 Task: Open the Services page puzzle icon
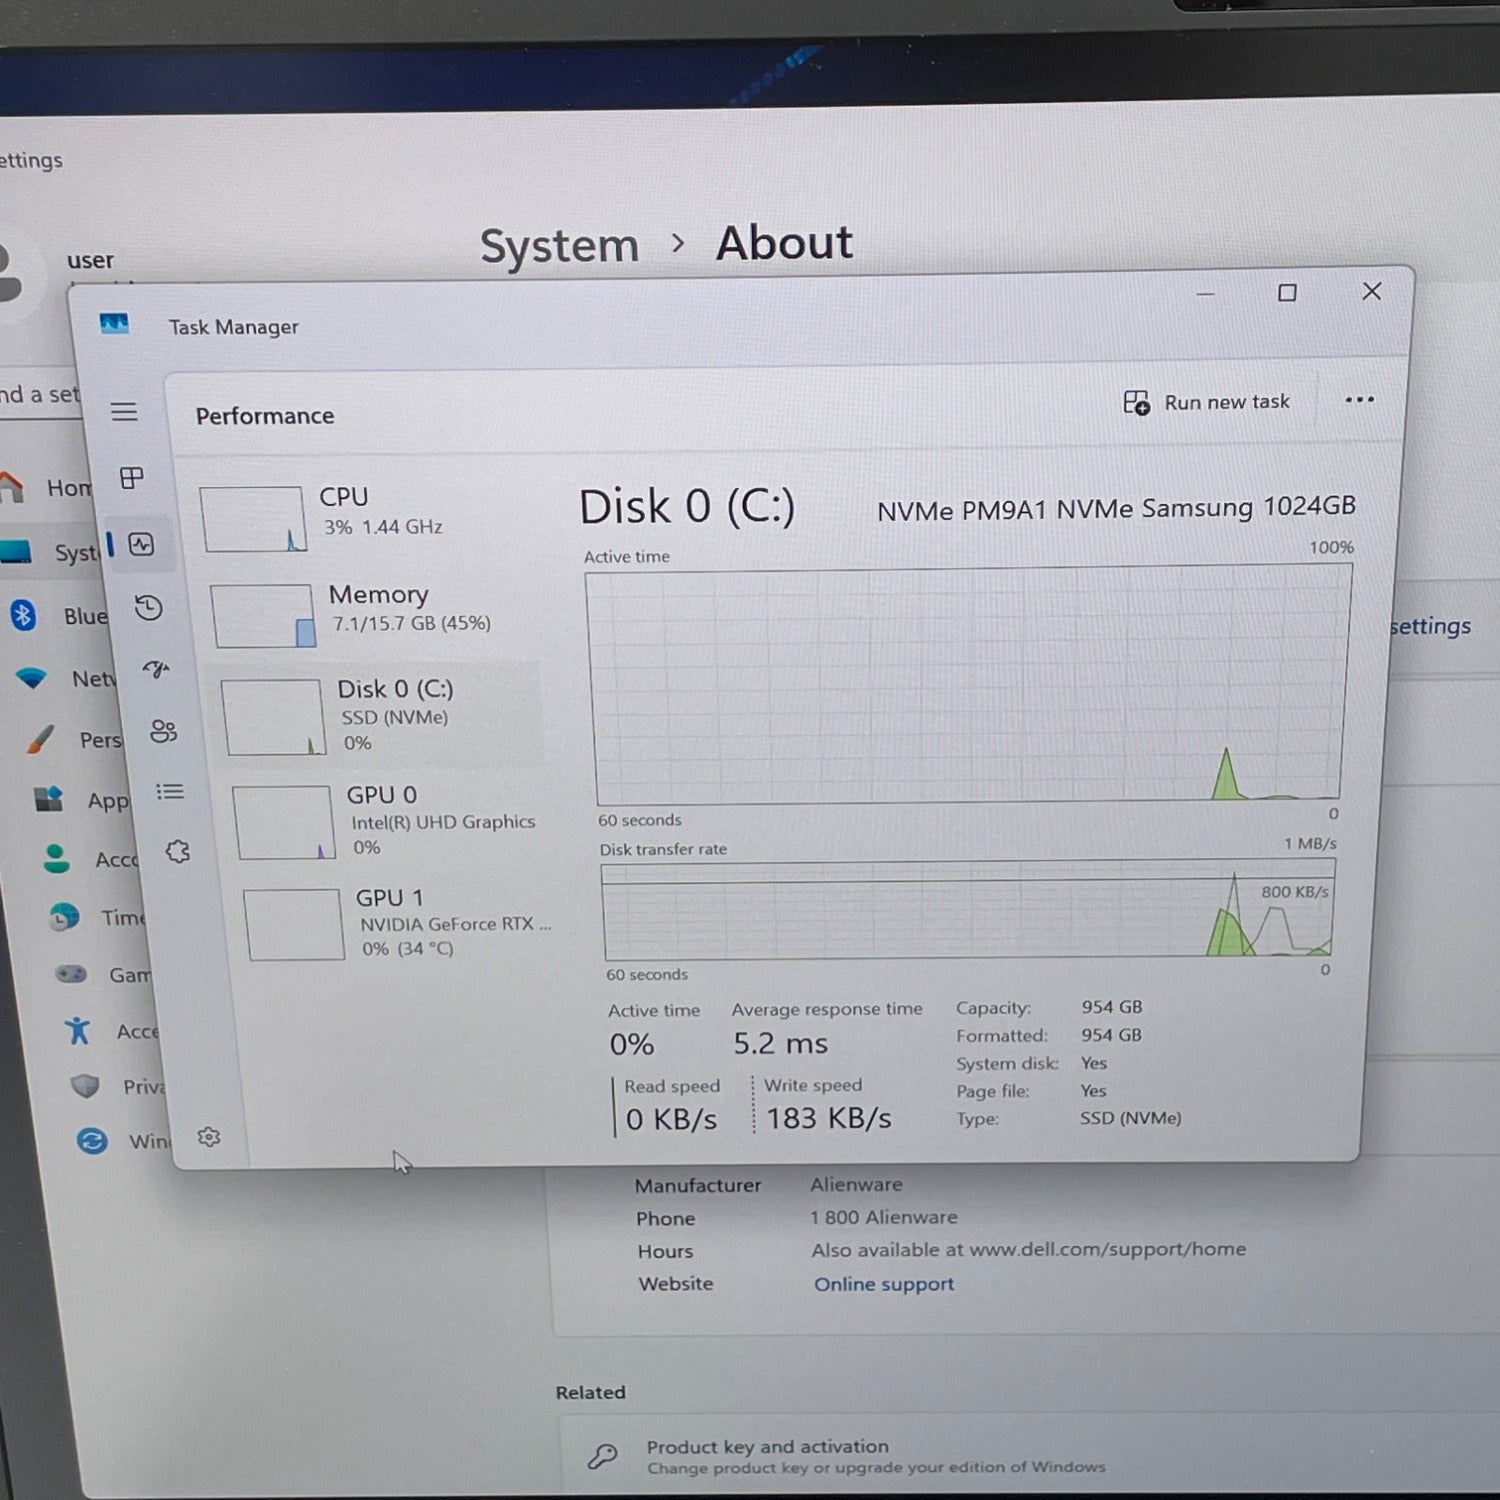pos(178,852)
